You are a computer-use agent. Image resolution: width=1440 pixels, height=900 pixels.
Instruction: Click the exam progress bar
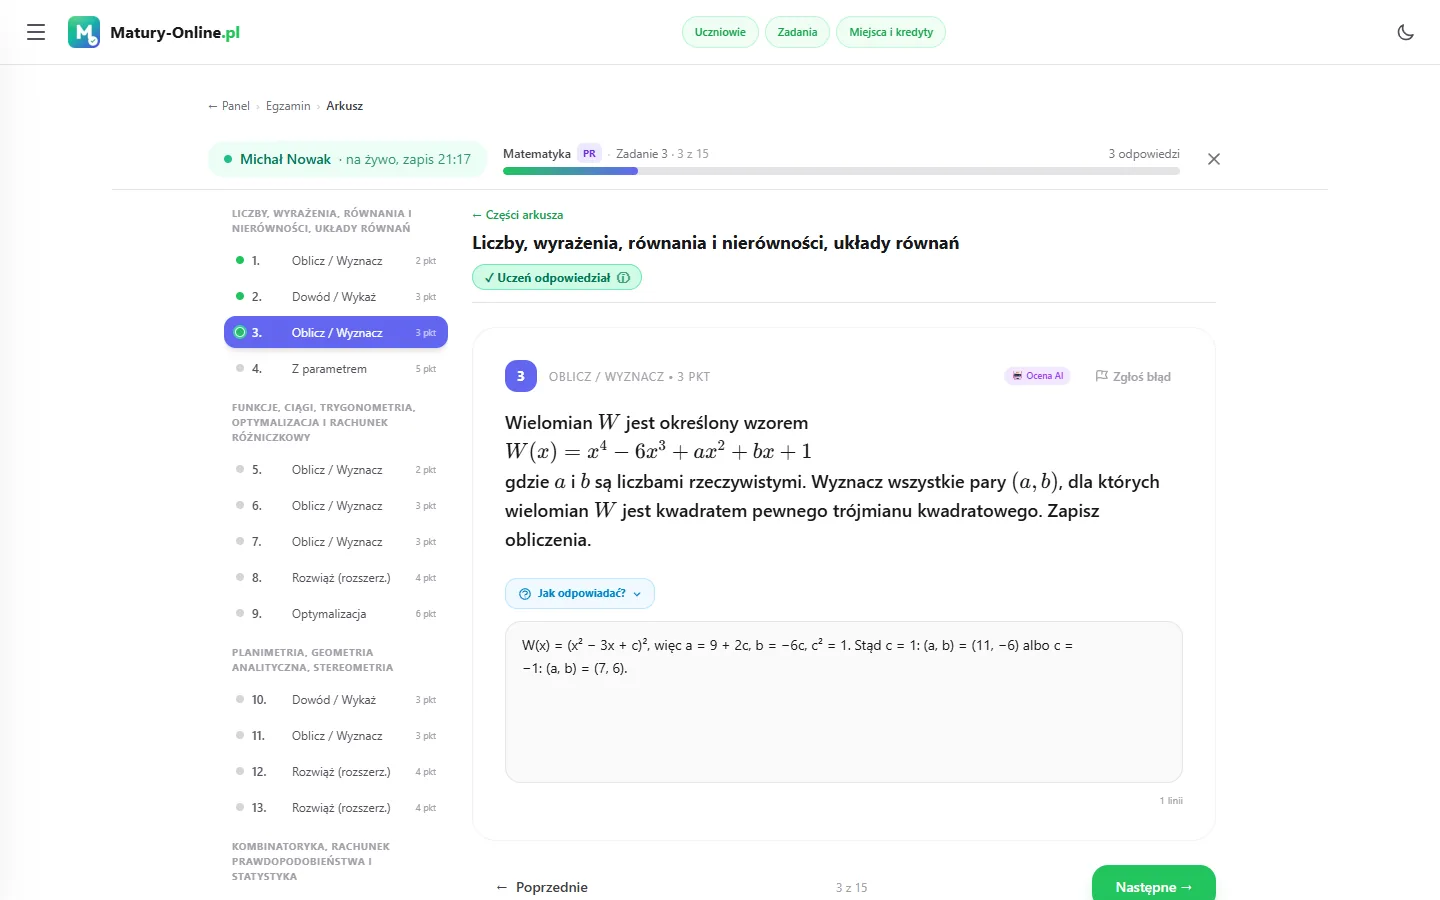841,171
